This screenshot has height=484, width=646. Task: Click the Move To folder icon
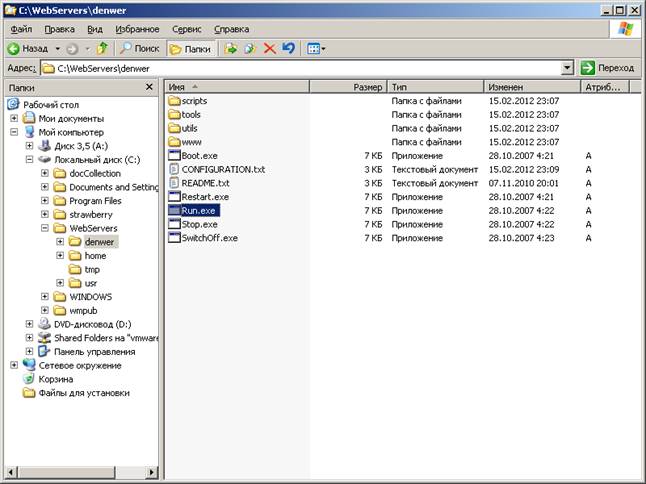point(231,49)
